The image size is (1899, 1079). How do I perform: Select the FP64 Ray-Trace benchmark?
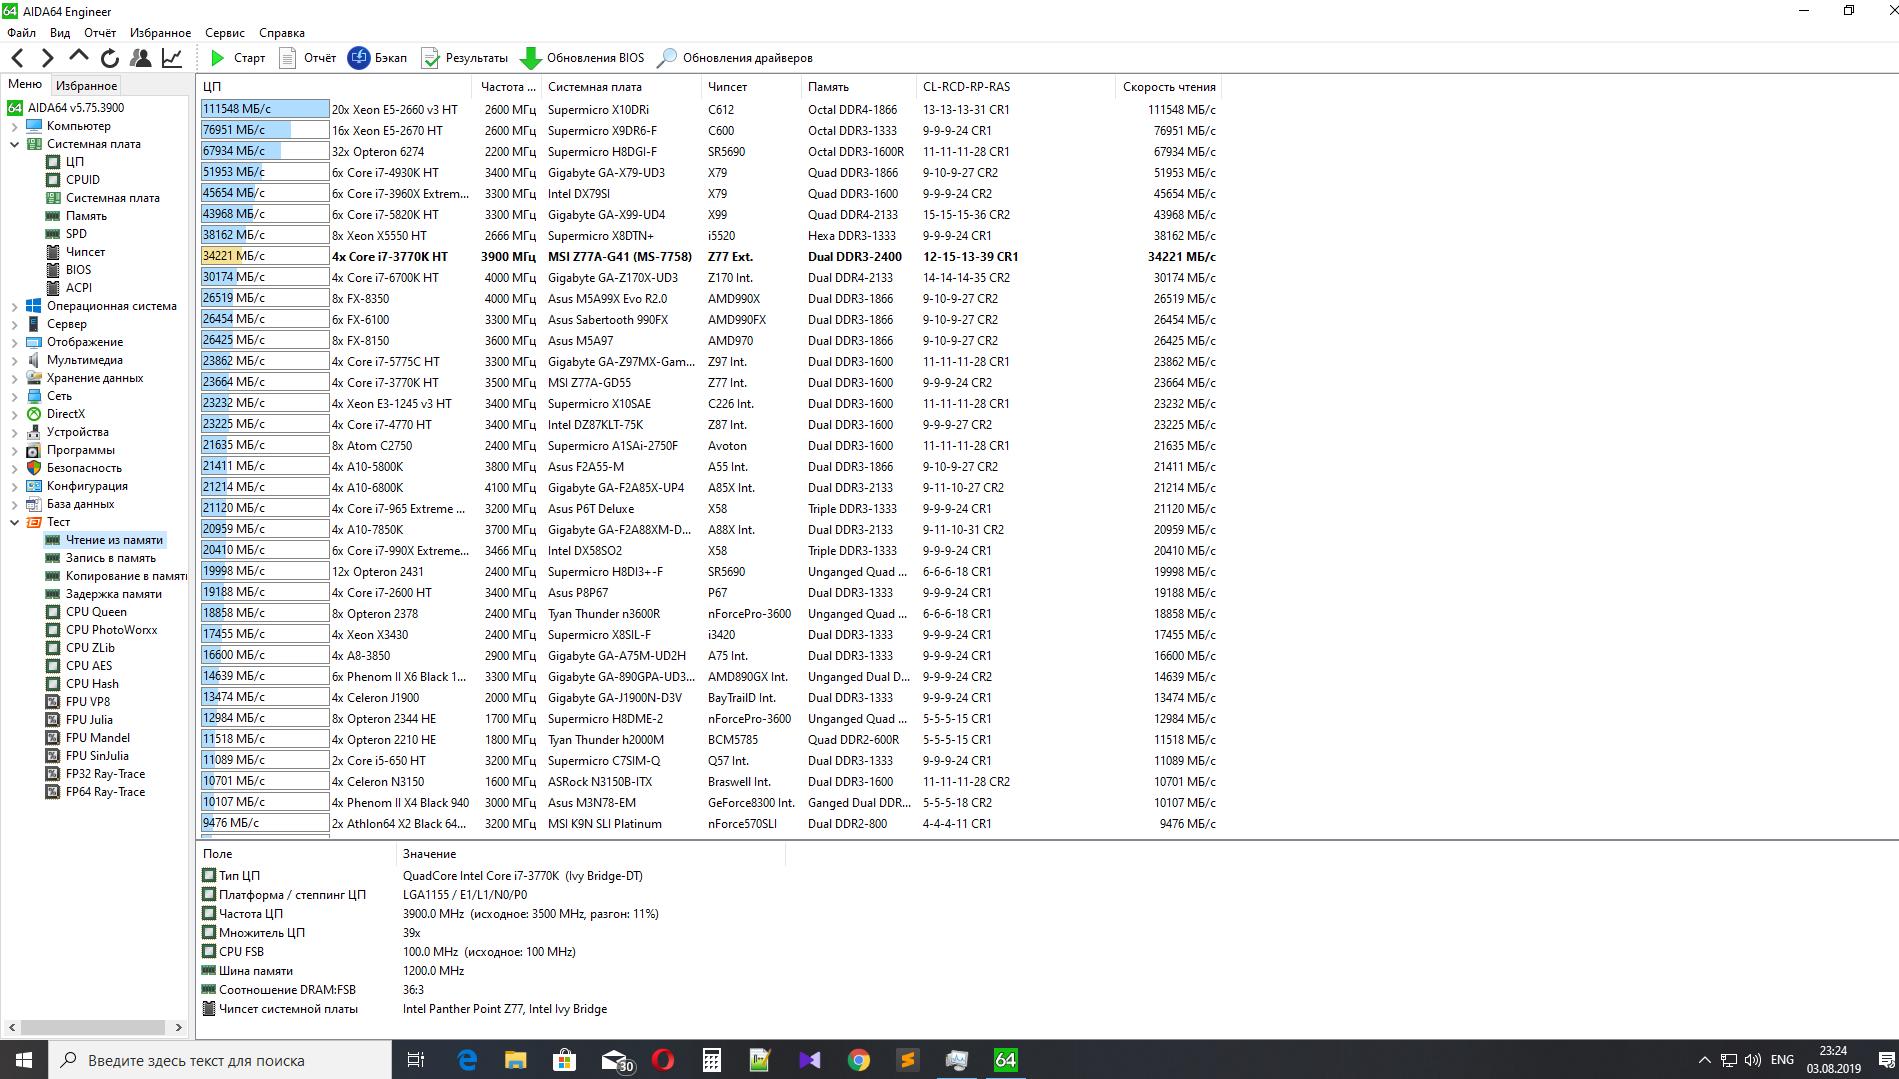coord(105,792)
